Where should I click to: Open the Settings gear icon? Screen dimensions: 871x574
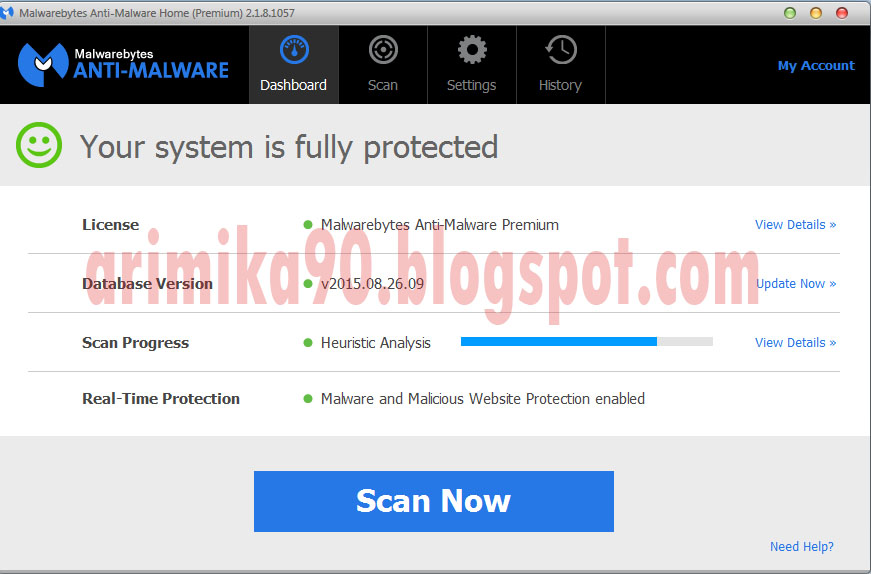472,50
